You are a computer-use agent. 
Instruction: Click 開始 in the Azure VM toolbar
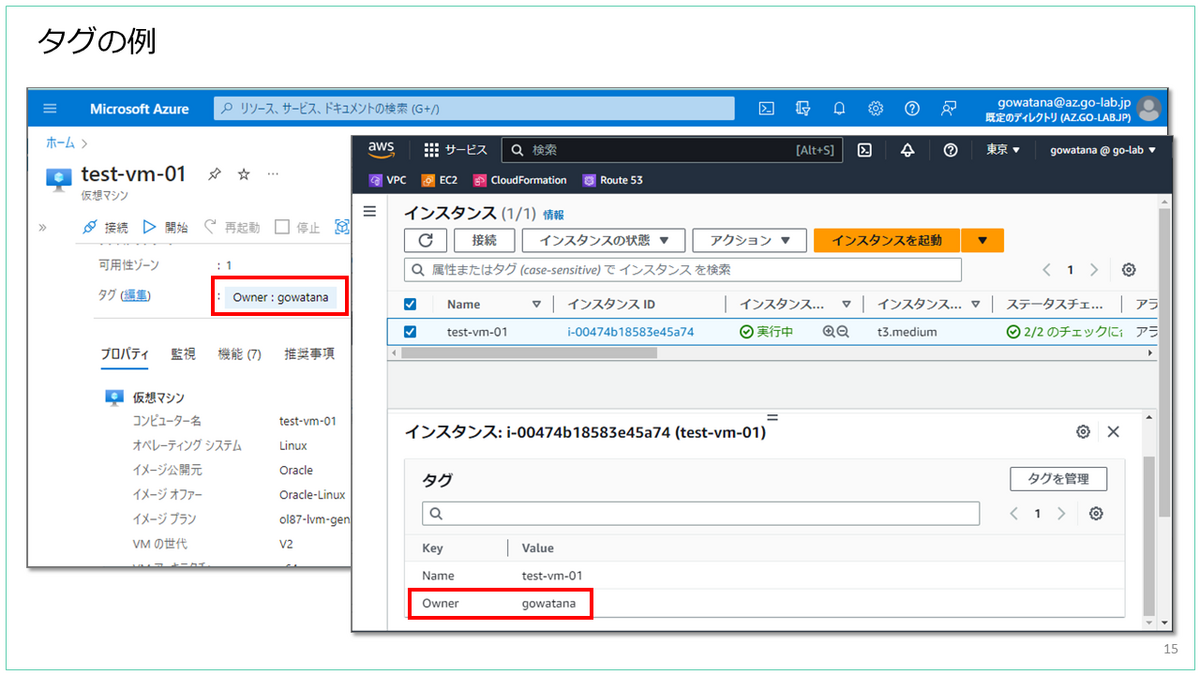pos(165,227)
